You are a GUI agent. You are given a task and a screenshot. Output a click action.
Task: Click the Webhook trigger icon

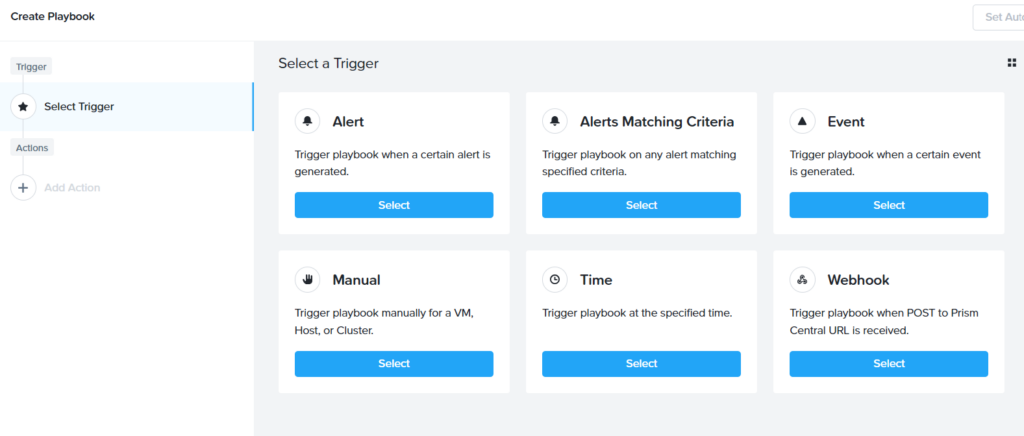[x=803, y=280]
